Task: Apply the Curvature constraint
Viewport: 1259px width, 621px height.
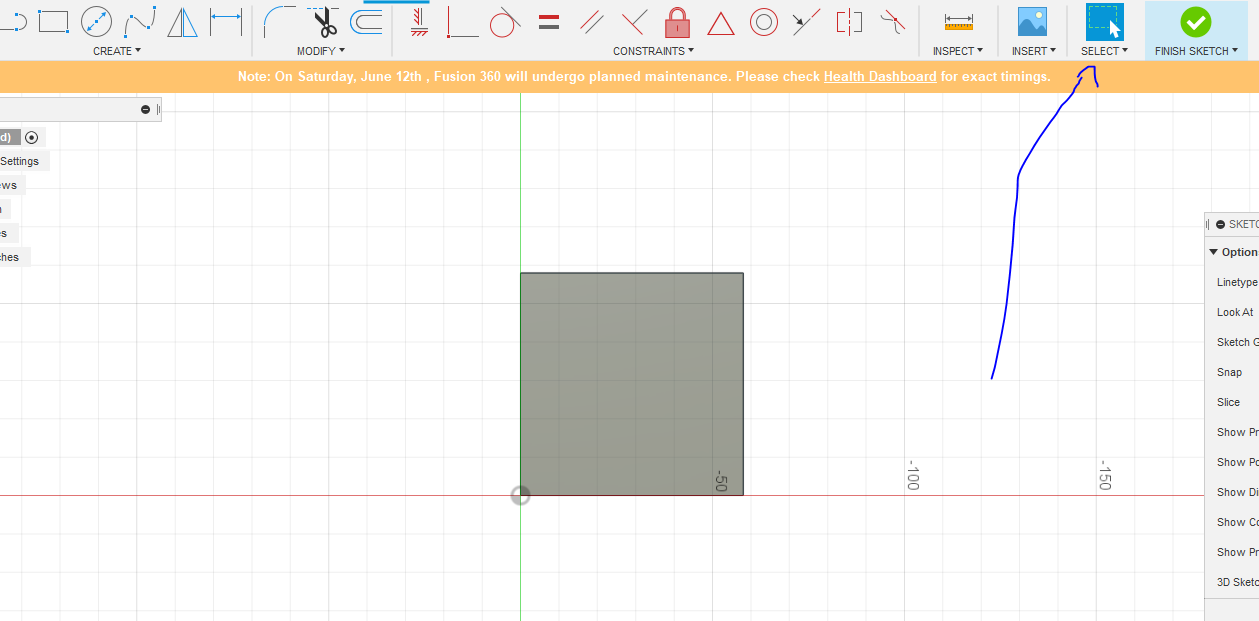Action: click(892, 21)
